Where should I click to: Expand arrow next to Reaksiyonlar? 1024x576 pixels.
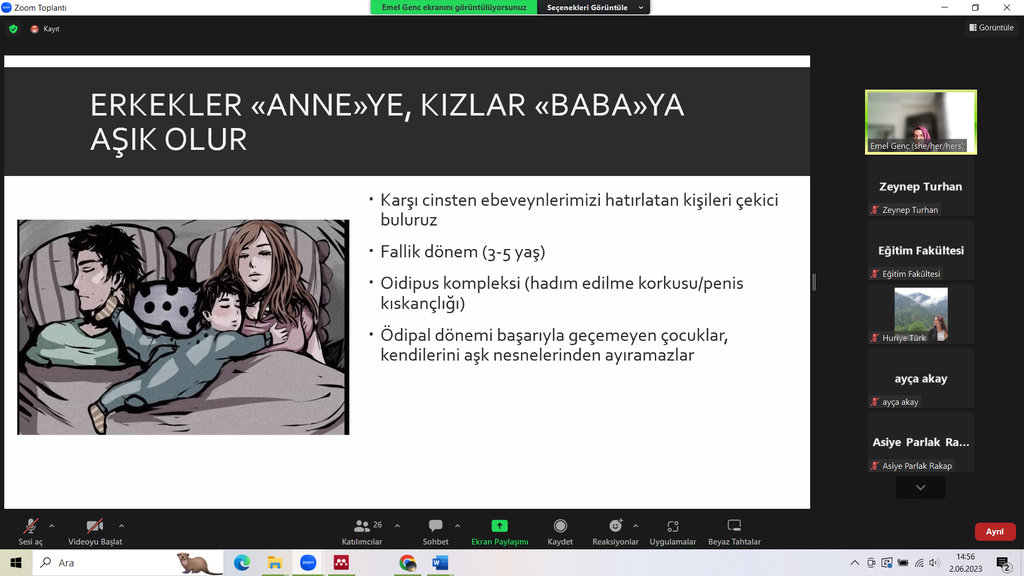635,526
